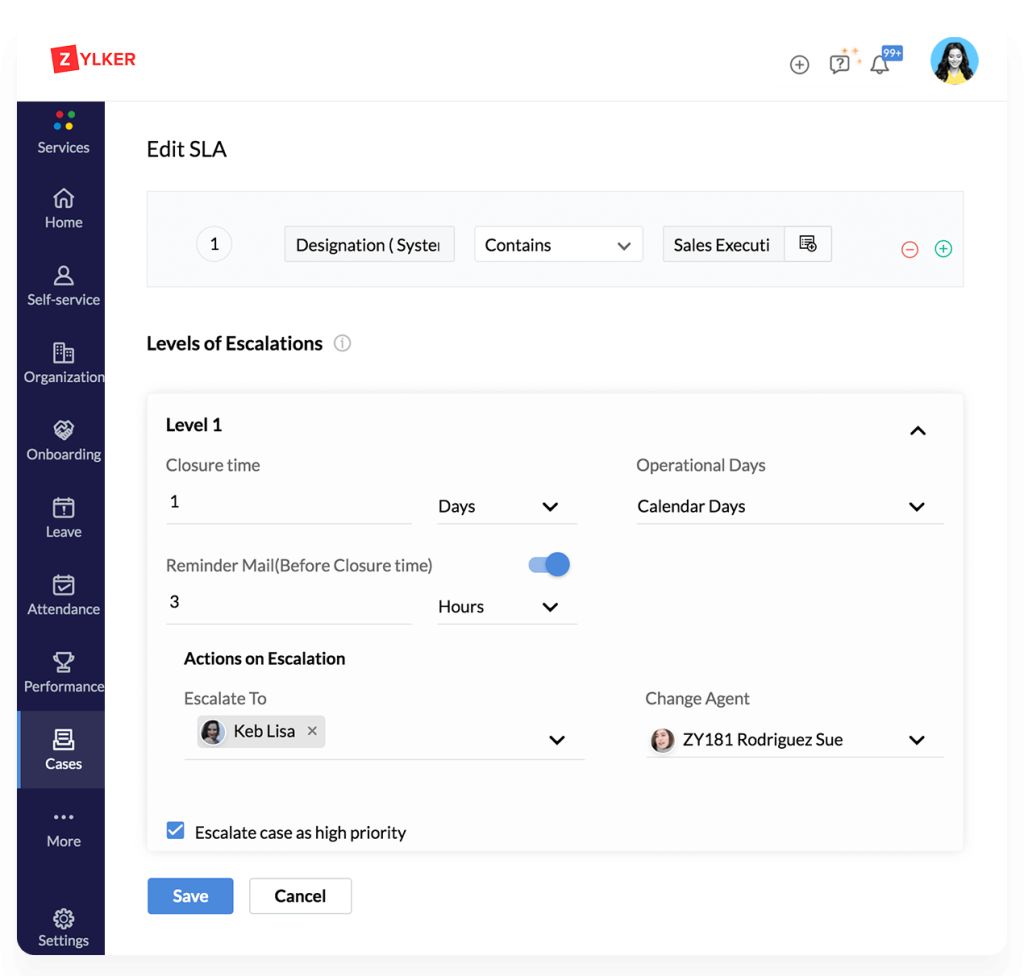
Task: Toggle the Reminder Mail switch
Action: (549, 564)
